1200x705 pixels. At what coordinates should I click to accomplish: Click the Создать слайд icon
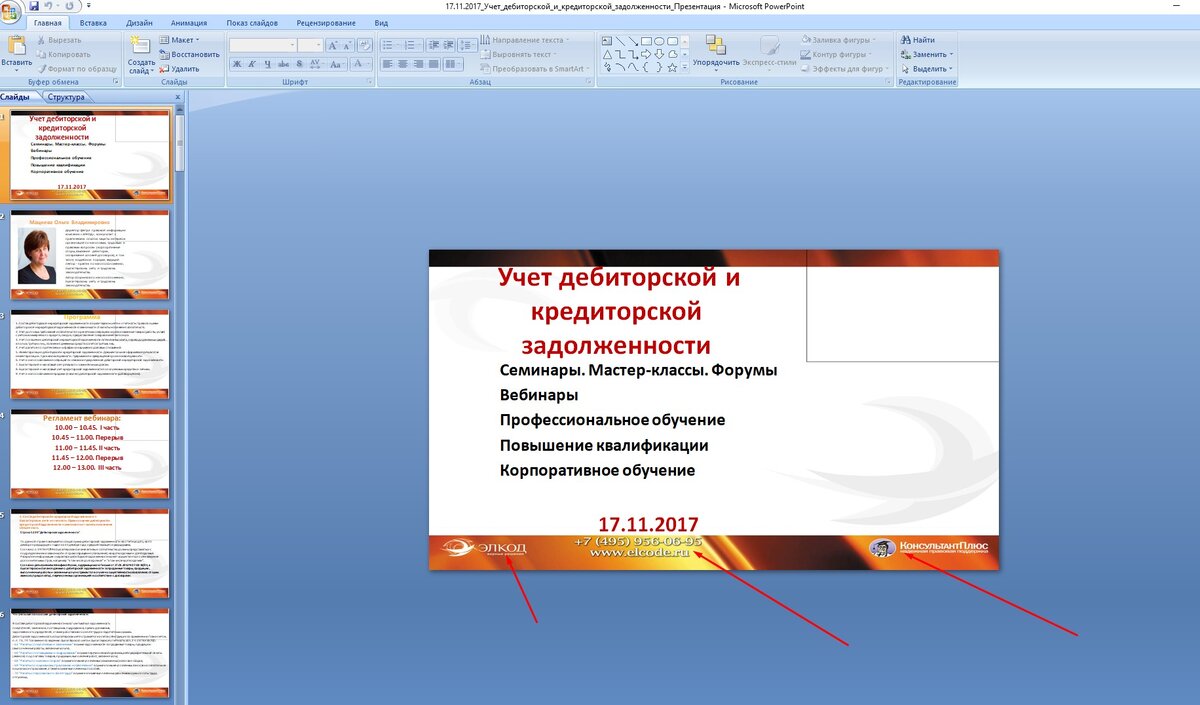point(140,46)
